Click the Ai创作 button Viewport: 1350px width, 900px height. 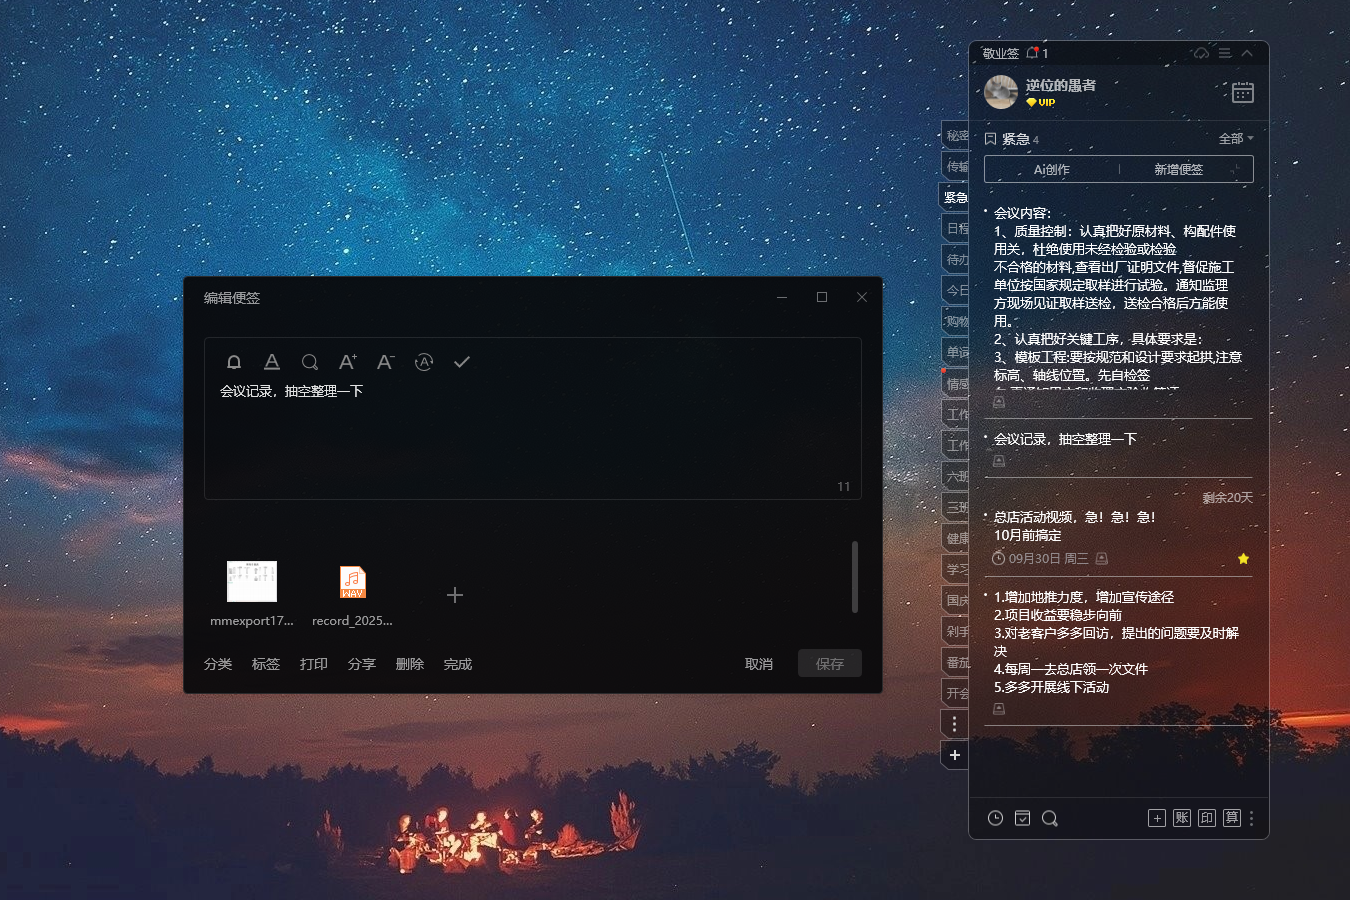[x=1052, y=169]
